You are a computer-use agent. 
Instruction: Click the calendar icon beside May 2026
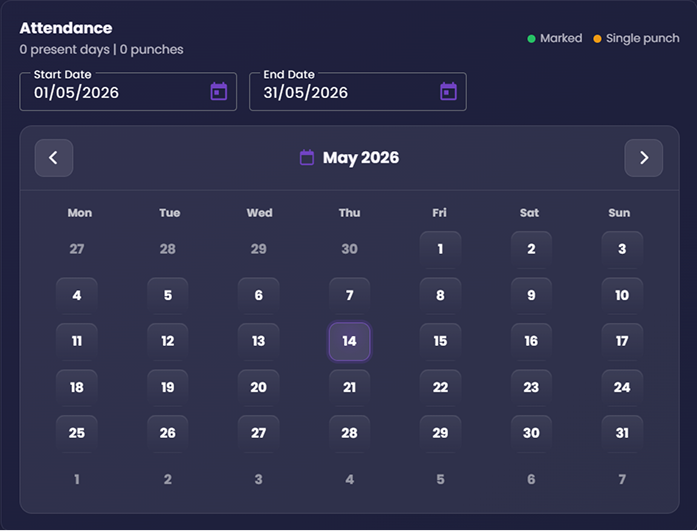(x=307, y=158)
